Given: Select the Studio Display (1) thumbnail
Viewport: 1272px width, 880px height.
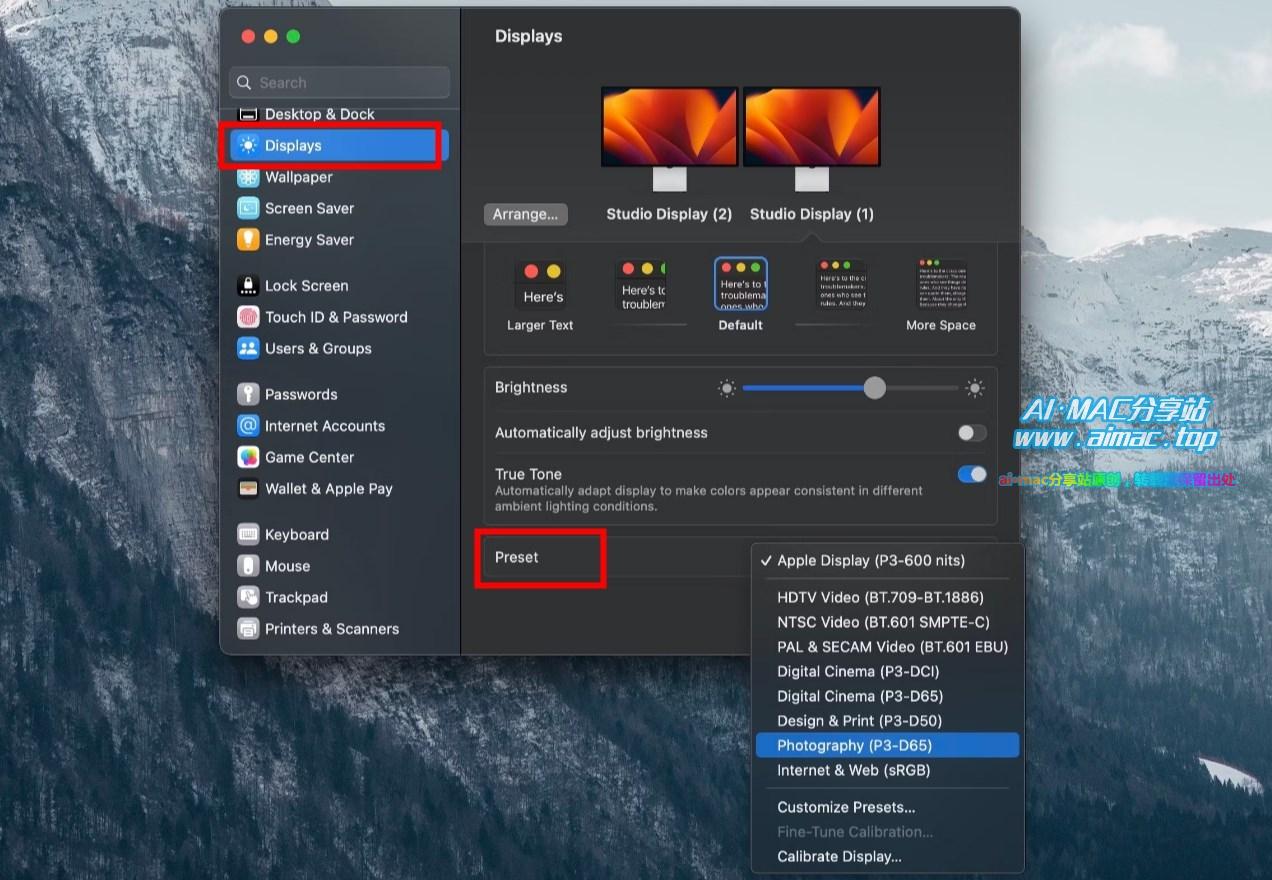Looking at the screenshot, I should coord(812,139).
